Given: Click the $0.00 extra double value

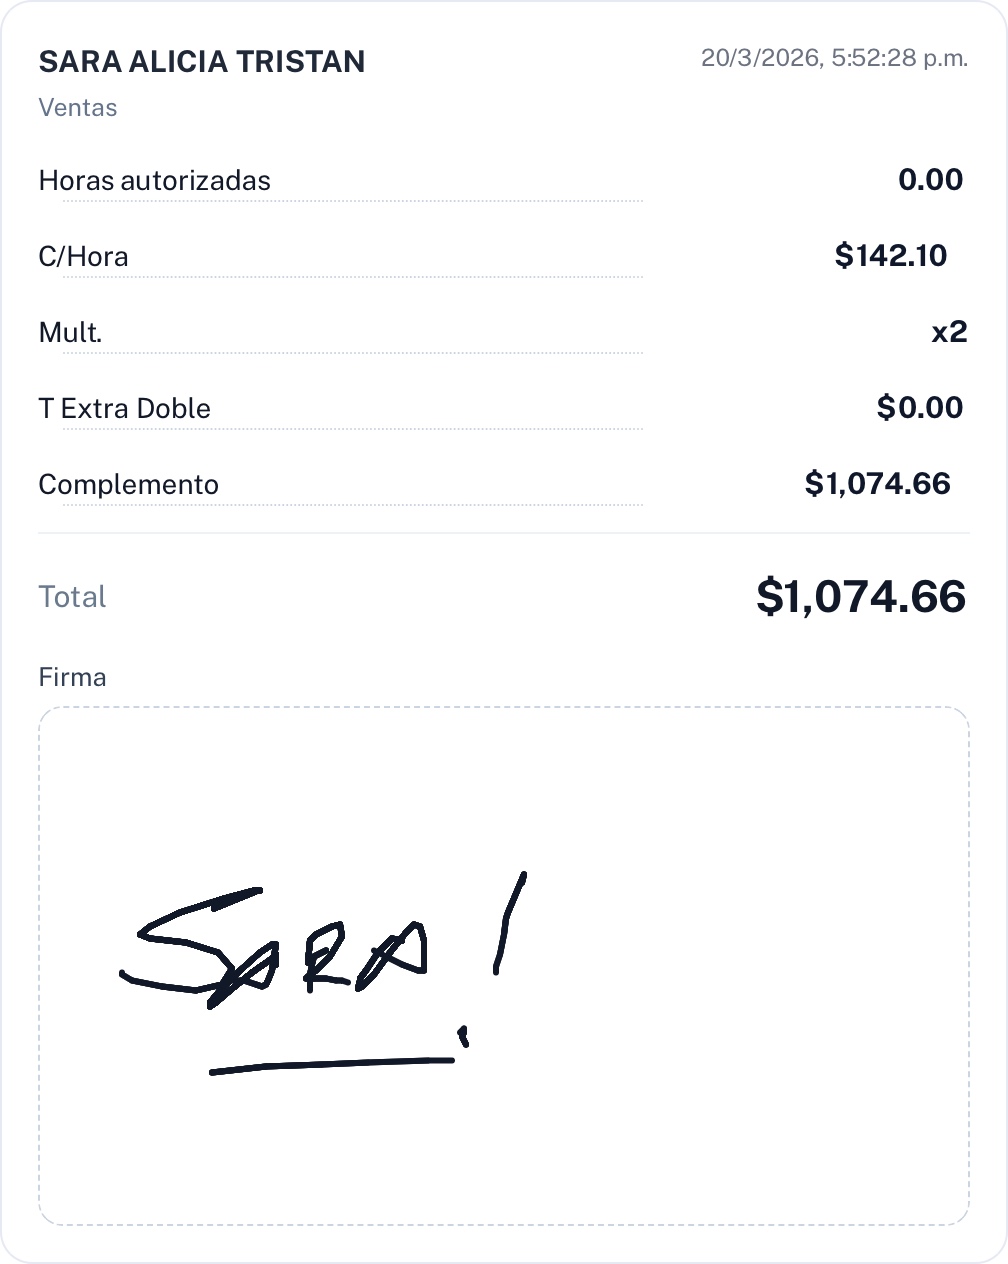Looking at the screenshot, I should 919,408.
